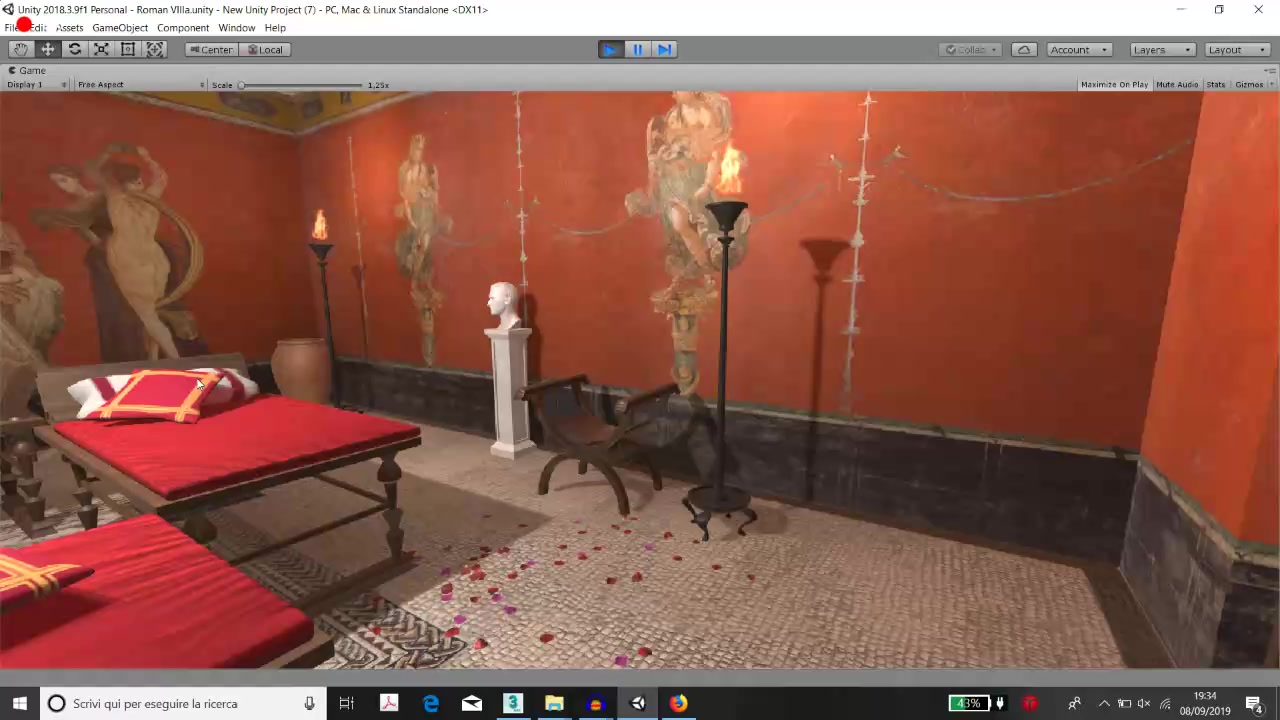Open File Explorer from the taskbar
1280x720 pixels.
click(x=554, y=703)
